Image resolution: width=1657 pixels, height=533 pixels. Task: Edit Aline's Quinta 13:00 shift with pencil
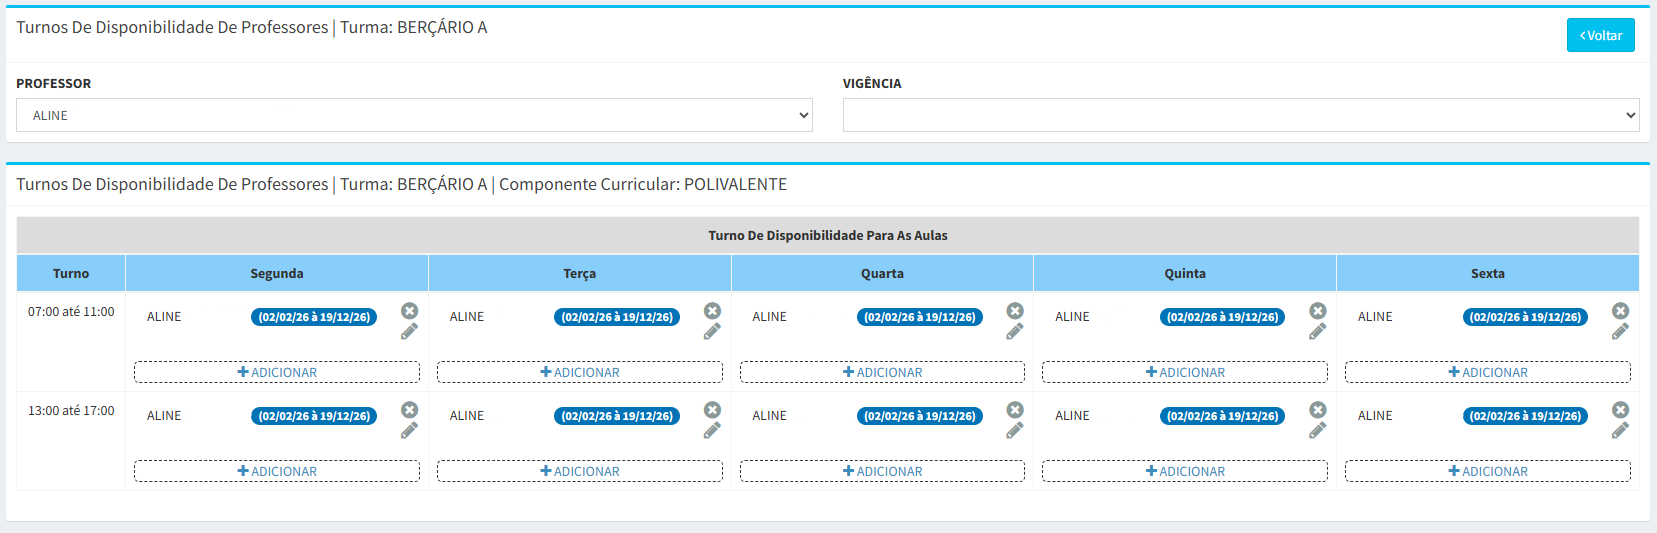1317,431
